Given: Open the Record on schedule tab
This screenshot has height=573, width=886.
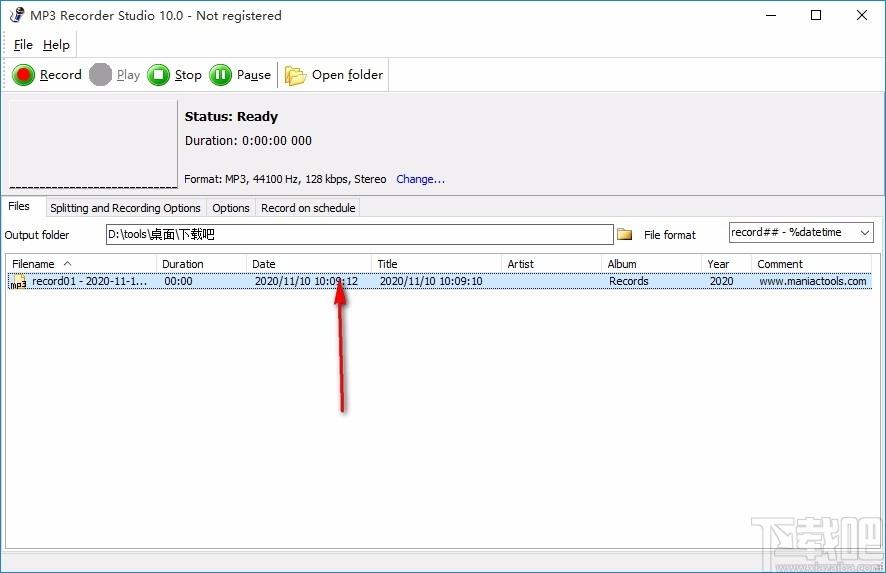Looking at the screenshot, I should [x=308, y=208].
